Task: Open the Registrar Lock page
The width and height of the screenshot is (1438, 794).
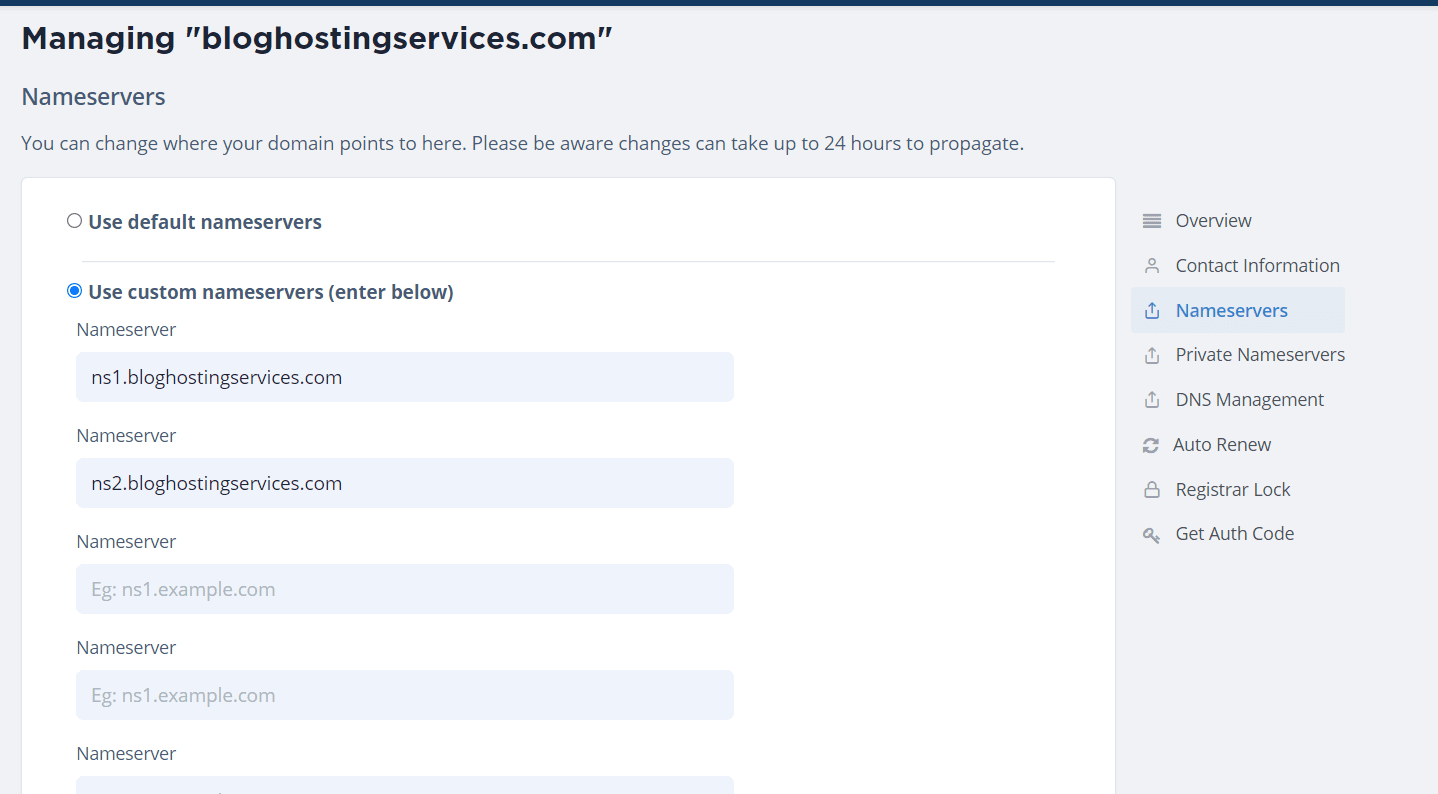Action: click(x=1232, y=488)
